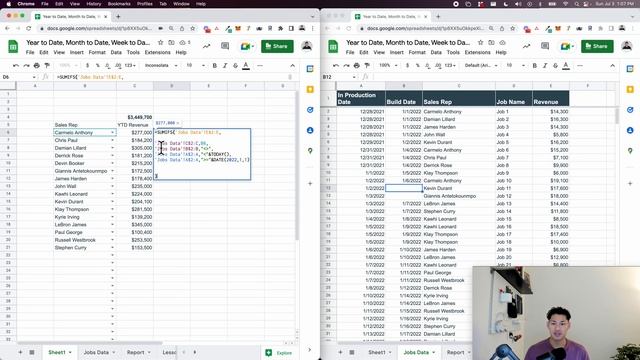This screenshot has height=360, width=640.
Task: Open the dropdown arrow for Carmelo Anthony cell
Action: tap(113, 133)
